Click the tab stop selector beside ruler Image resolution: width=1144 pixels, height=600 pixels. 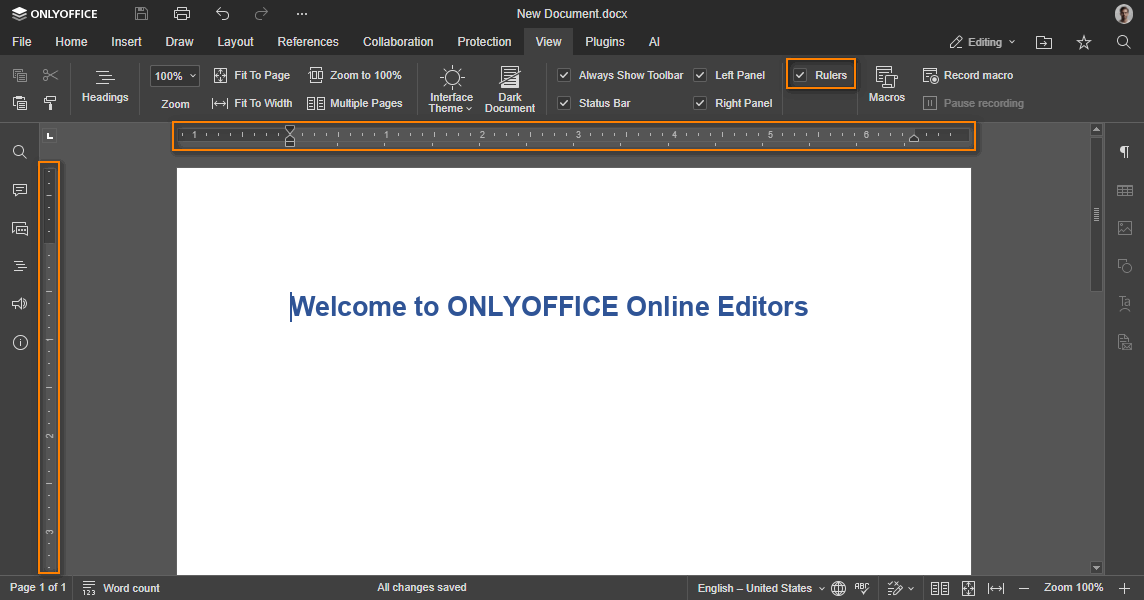pos(50,136)
